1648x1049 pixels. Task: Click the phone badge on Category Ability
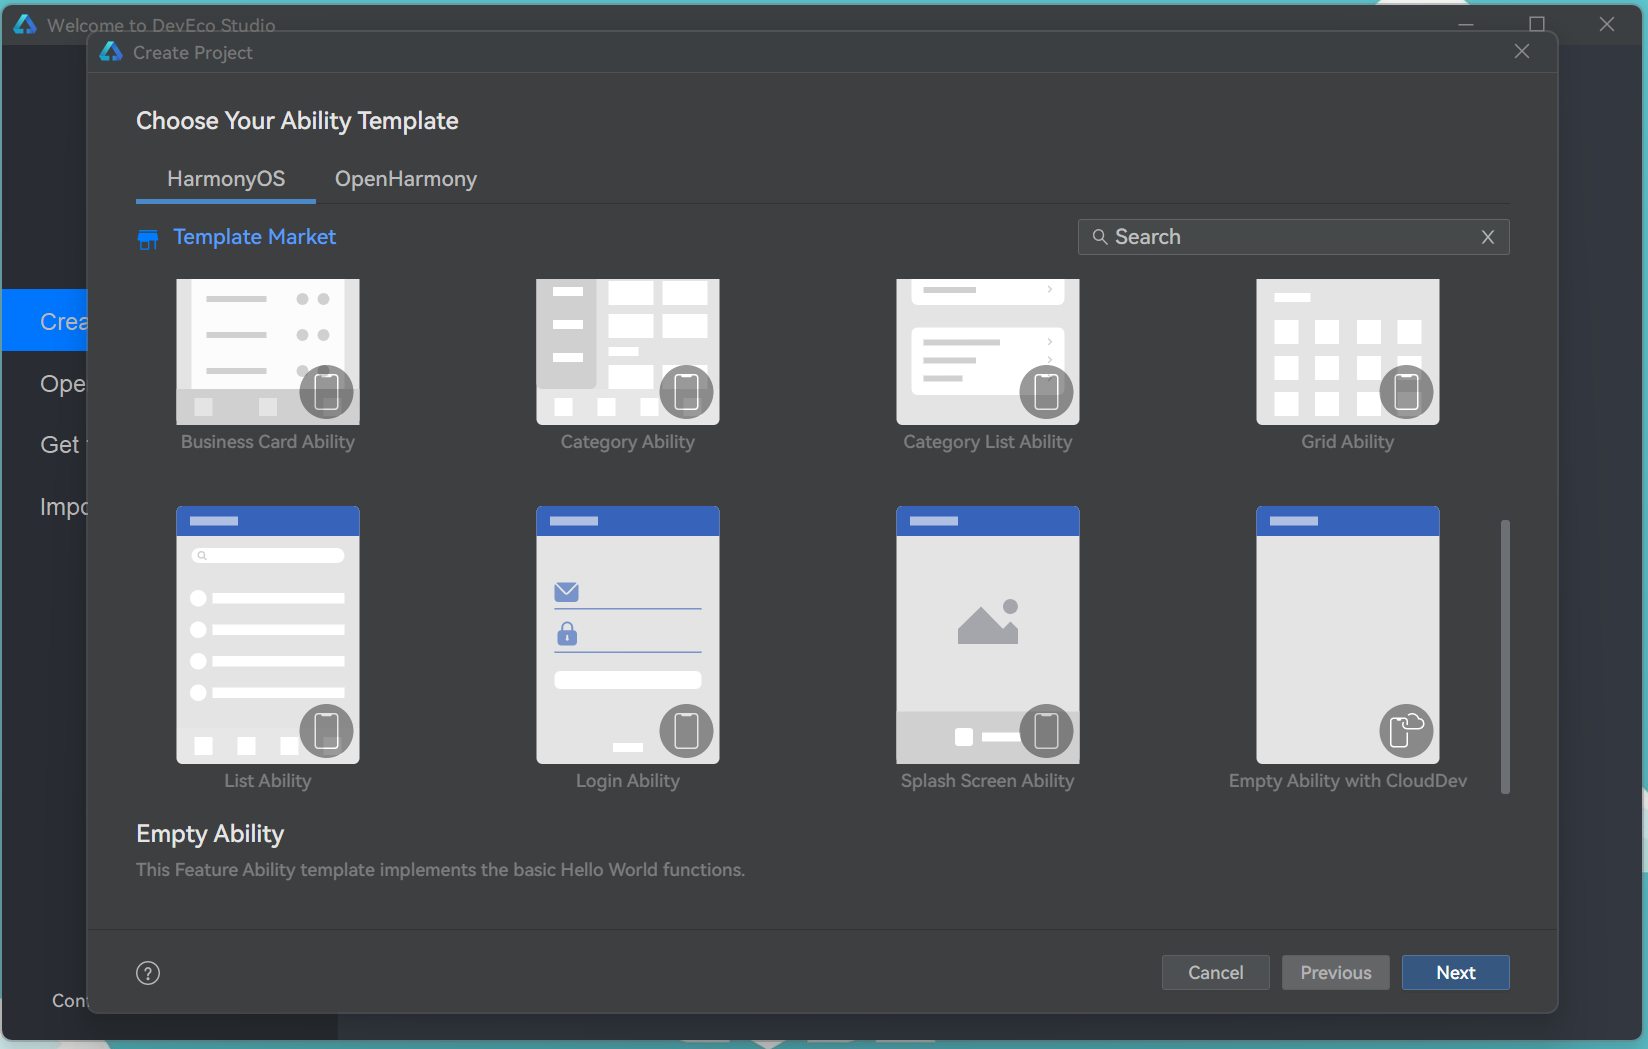click(x=687, y=392)
